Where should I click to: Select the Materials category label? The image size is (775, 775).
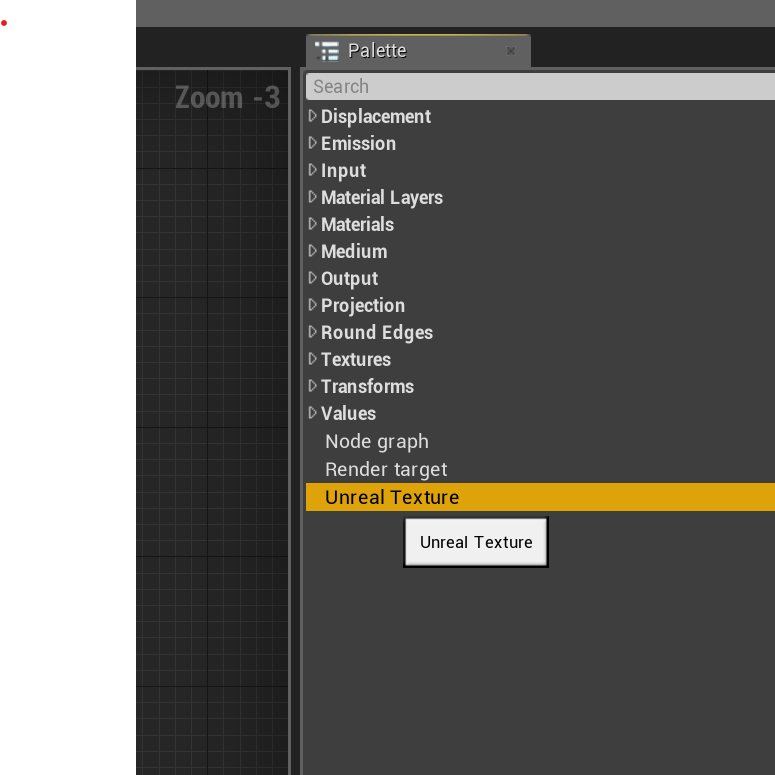pyautogui.click(x=357, y=224)
